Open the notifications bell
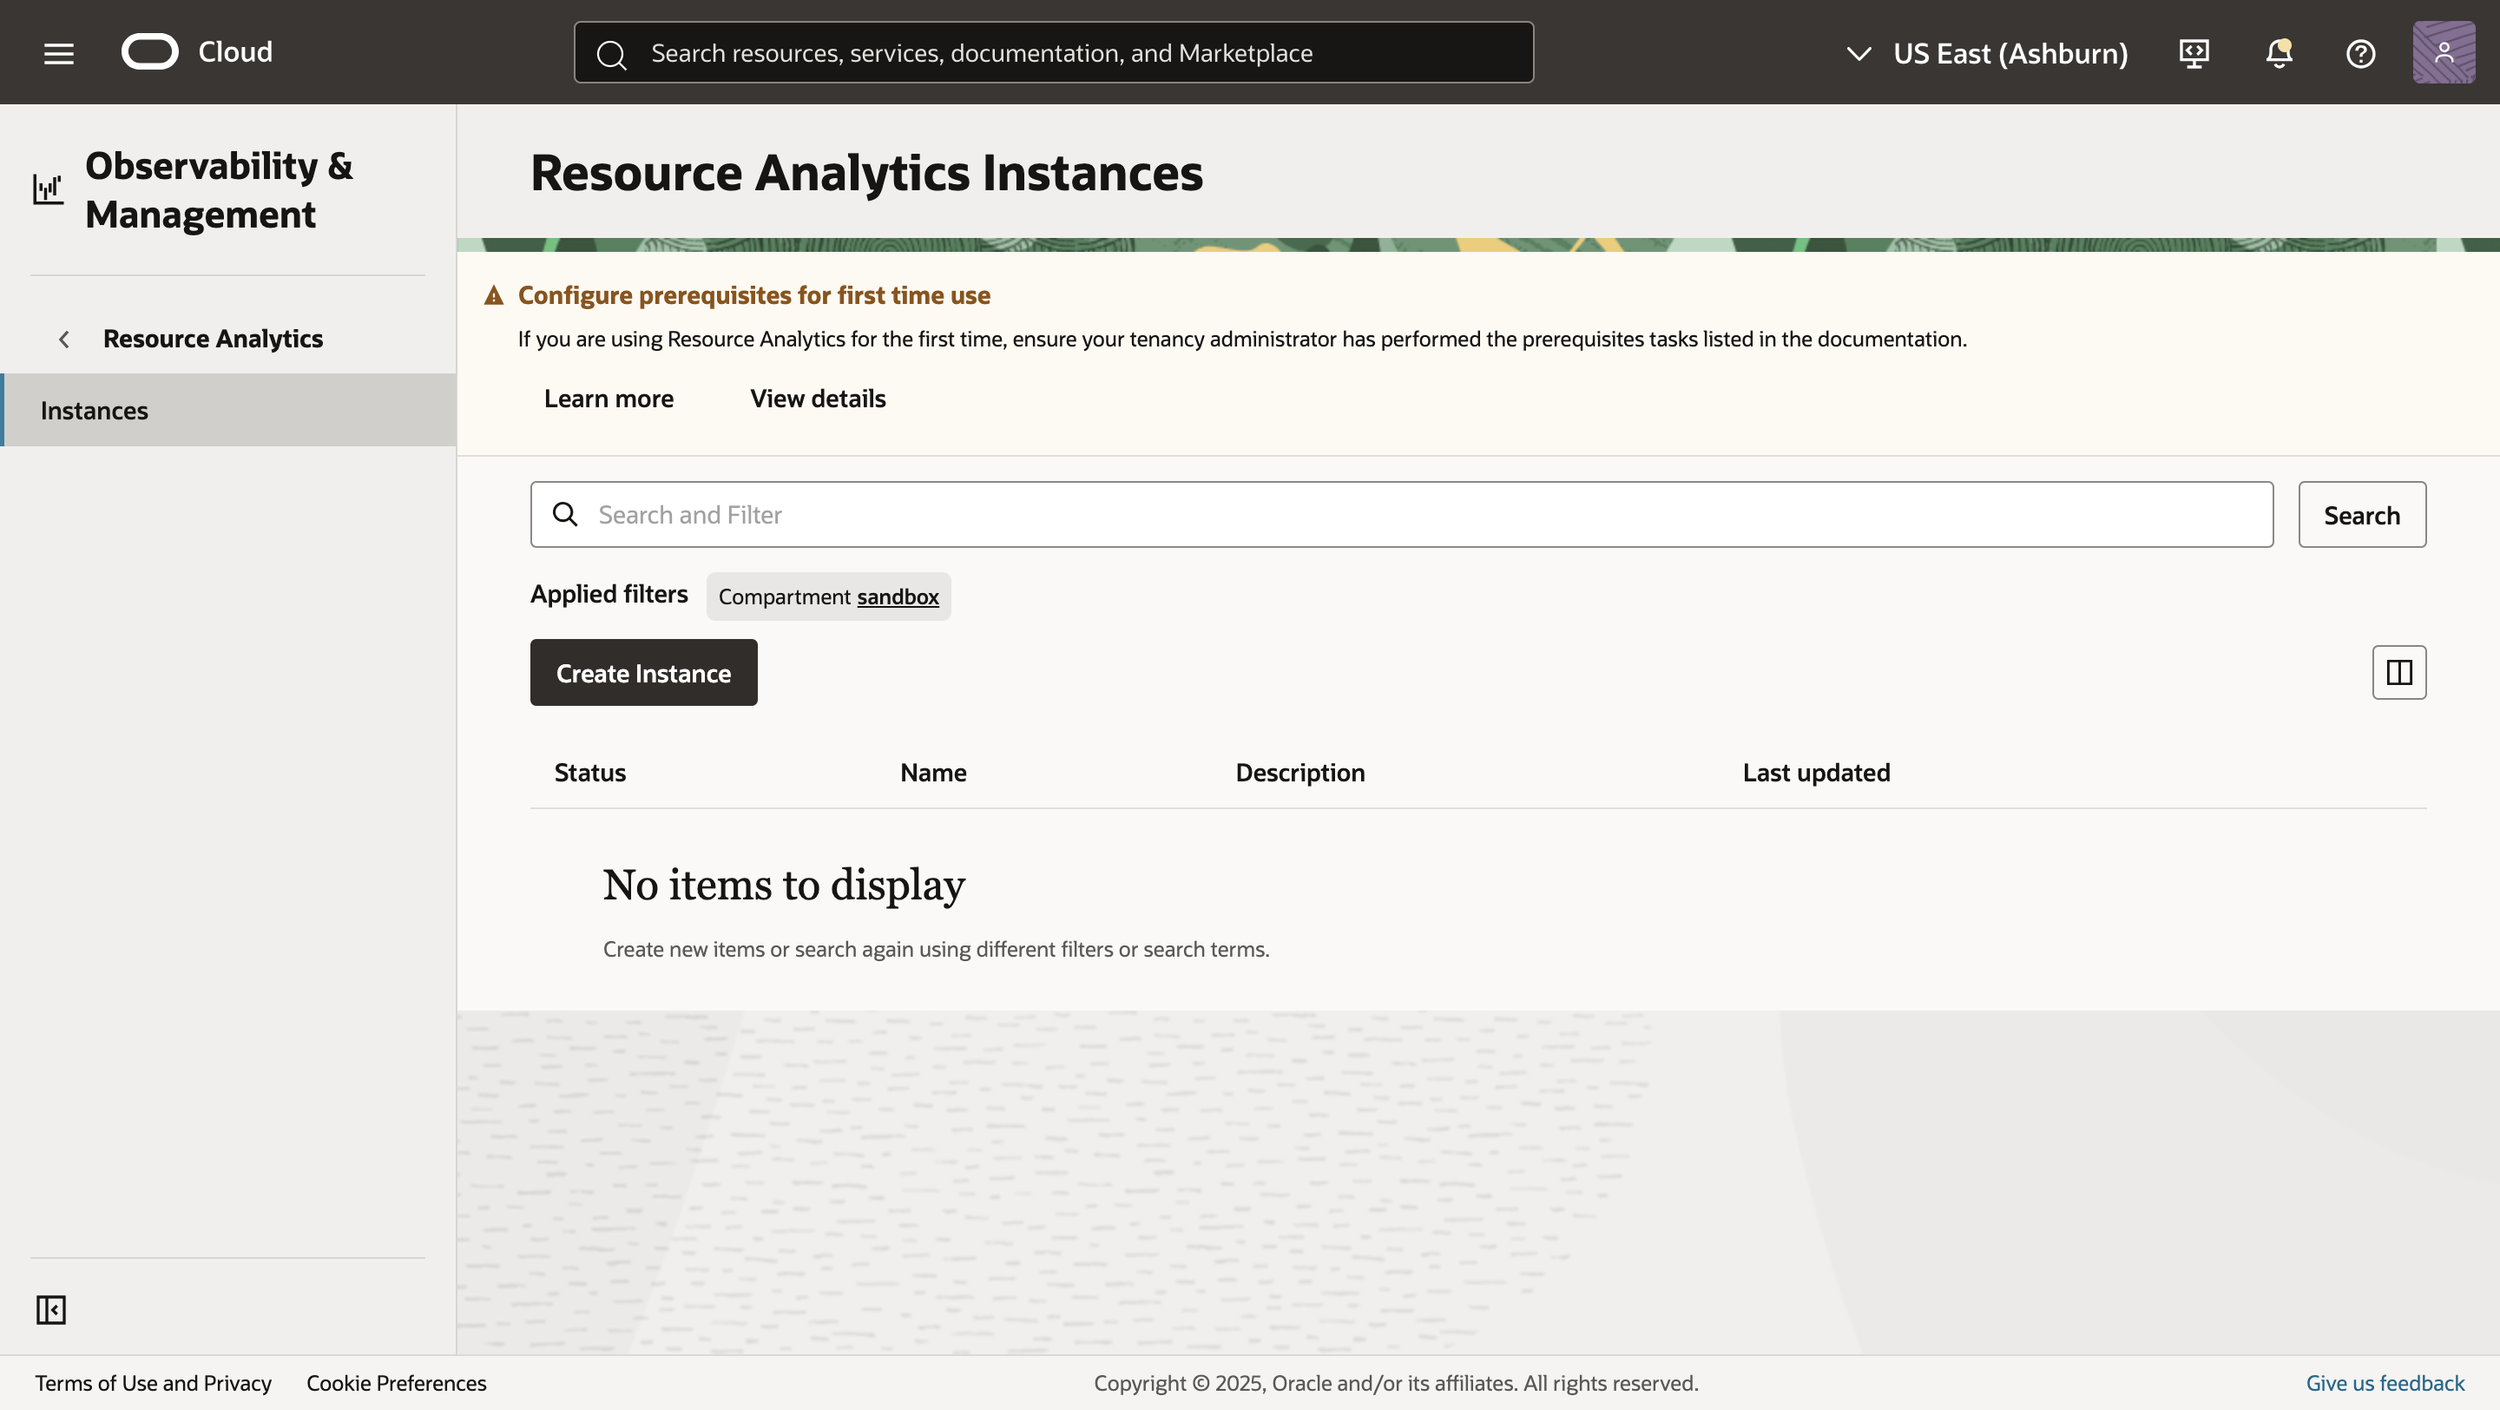Viewport: 2500px width, 1410px height. click(2278, 53)
